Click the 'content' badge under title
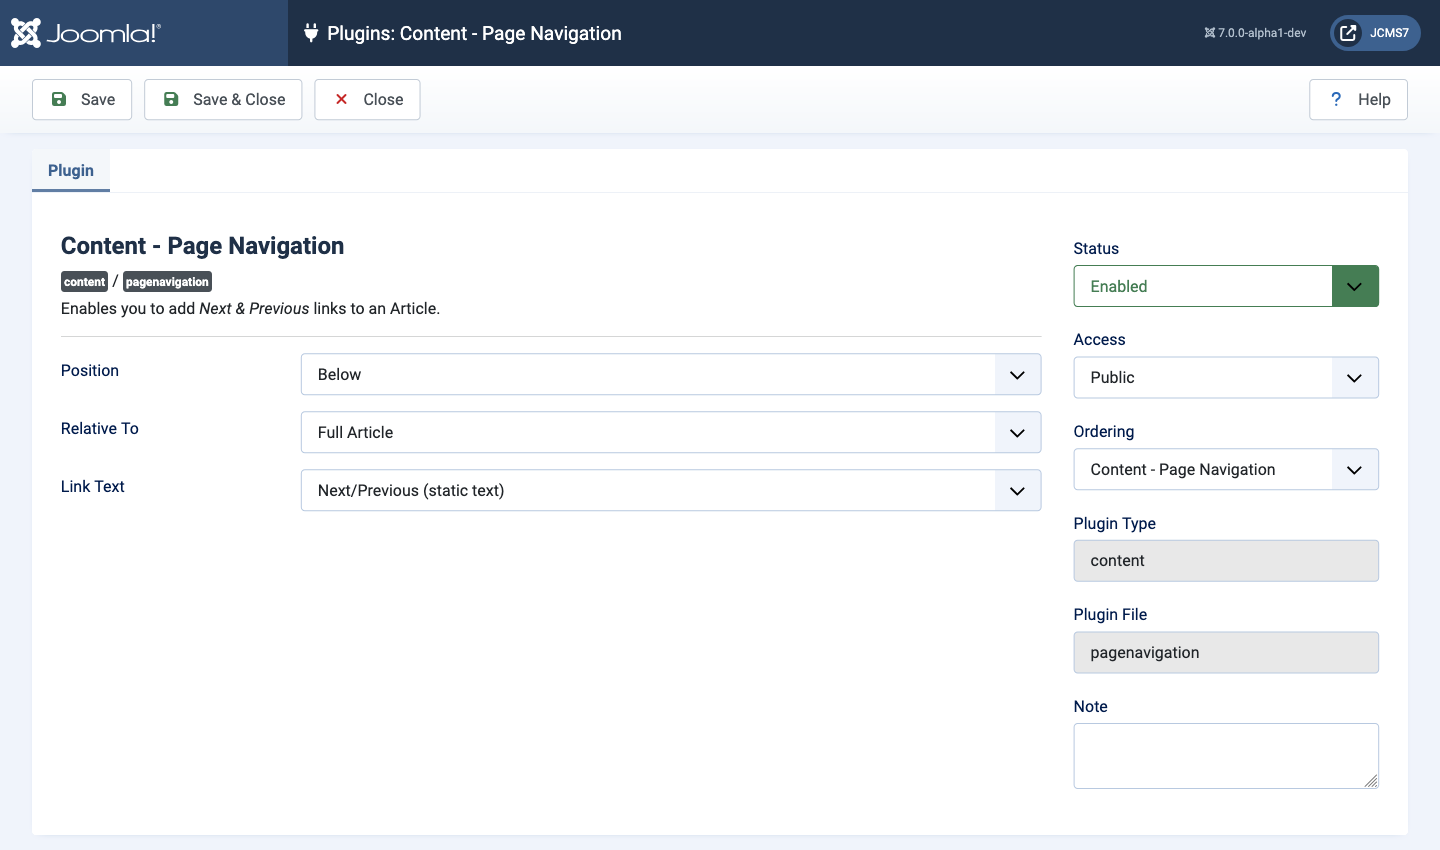 (84, 282)
